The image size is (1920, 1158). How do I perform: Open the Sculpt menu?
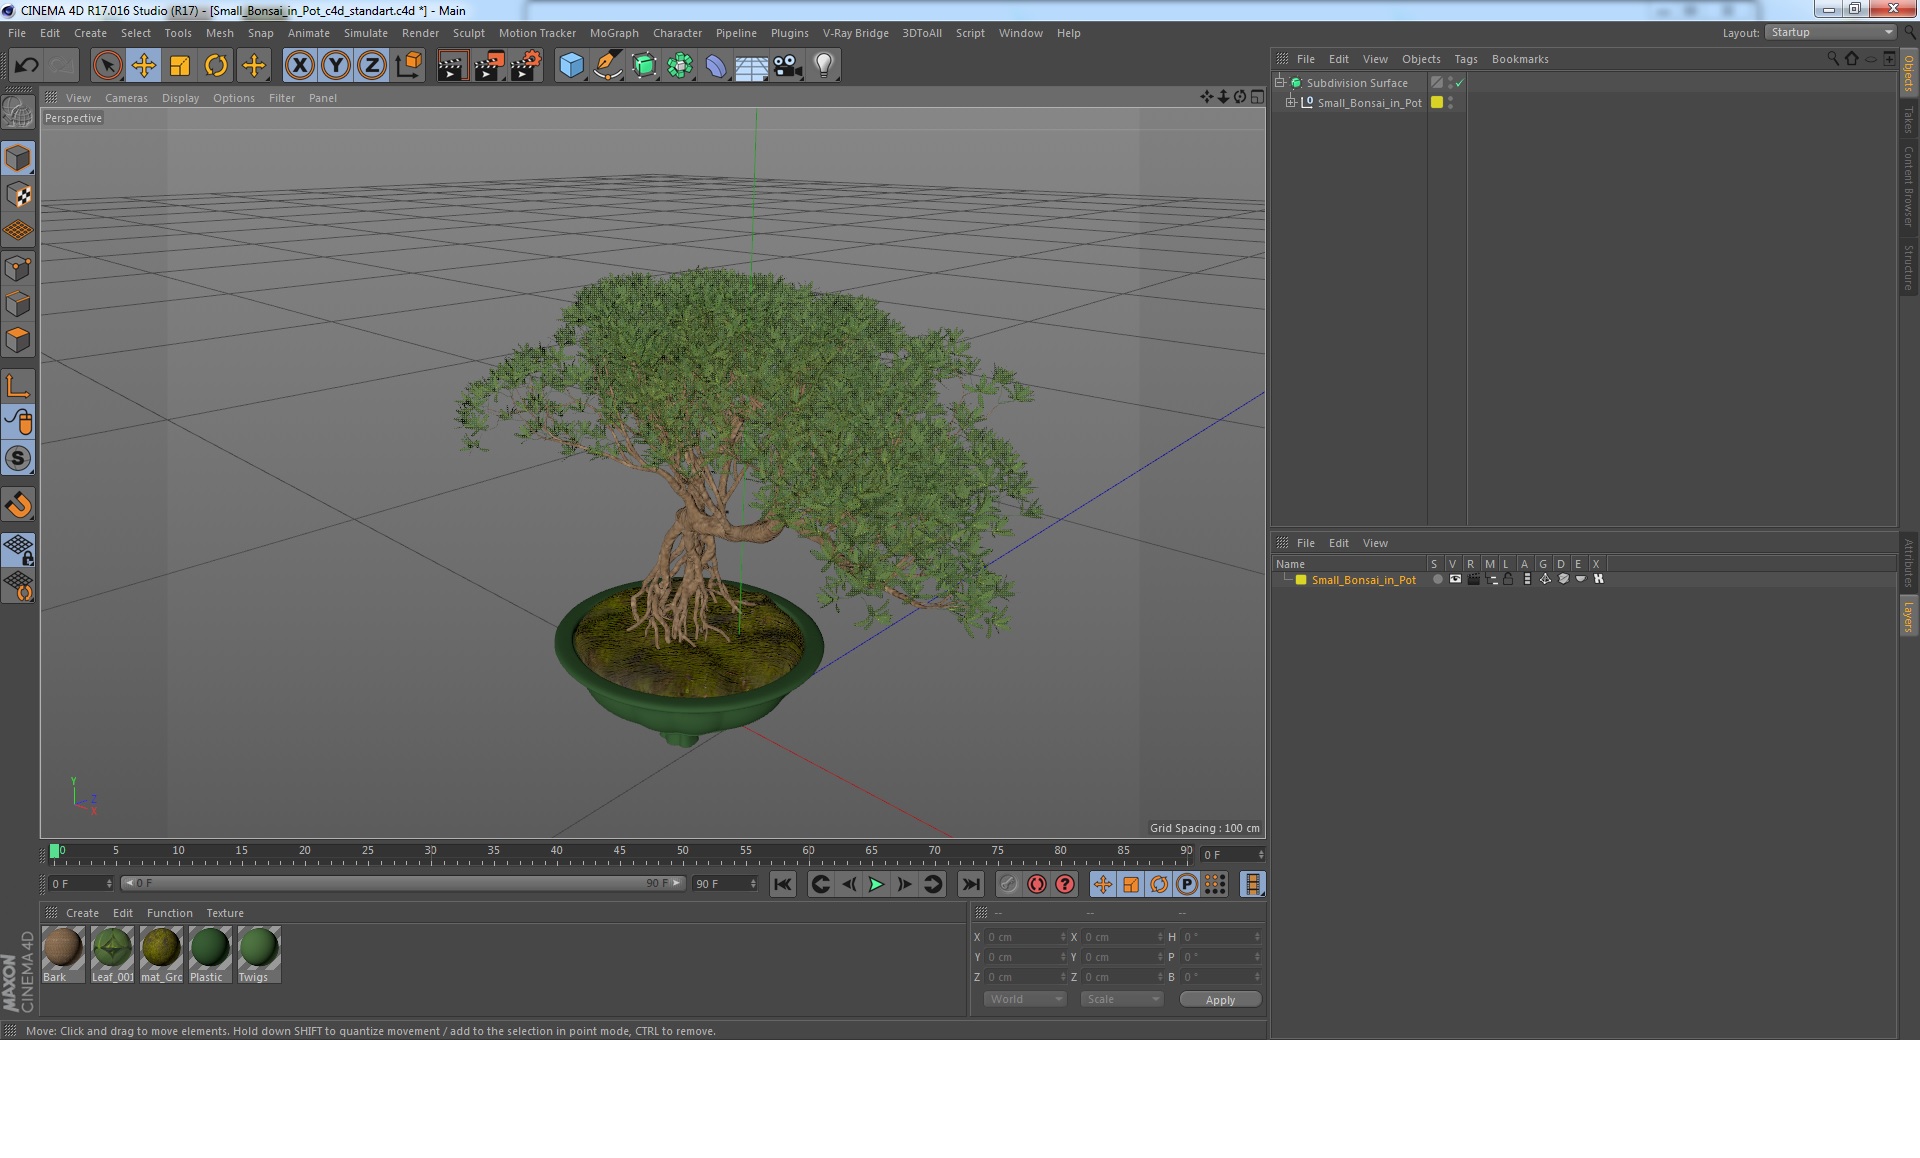468,33
